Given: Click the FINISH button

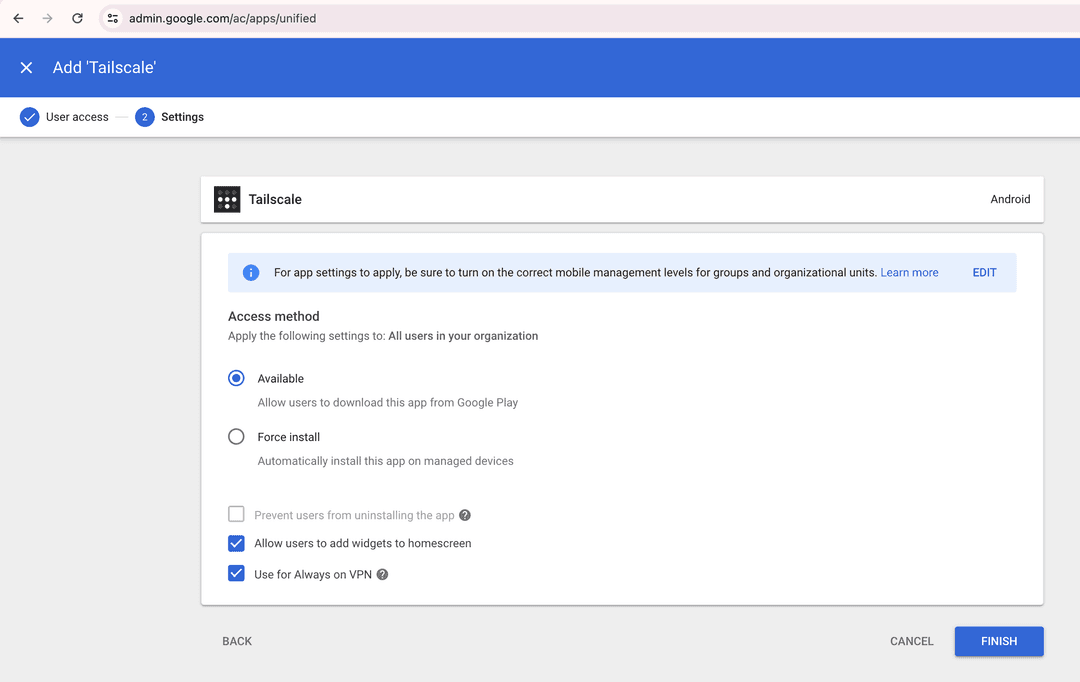Looking at the screenshot, I should tap(998, 641).
